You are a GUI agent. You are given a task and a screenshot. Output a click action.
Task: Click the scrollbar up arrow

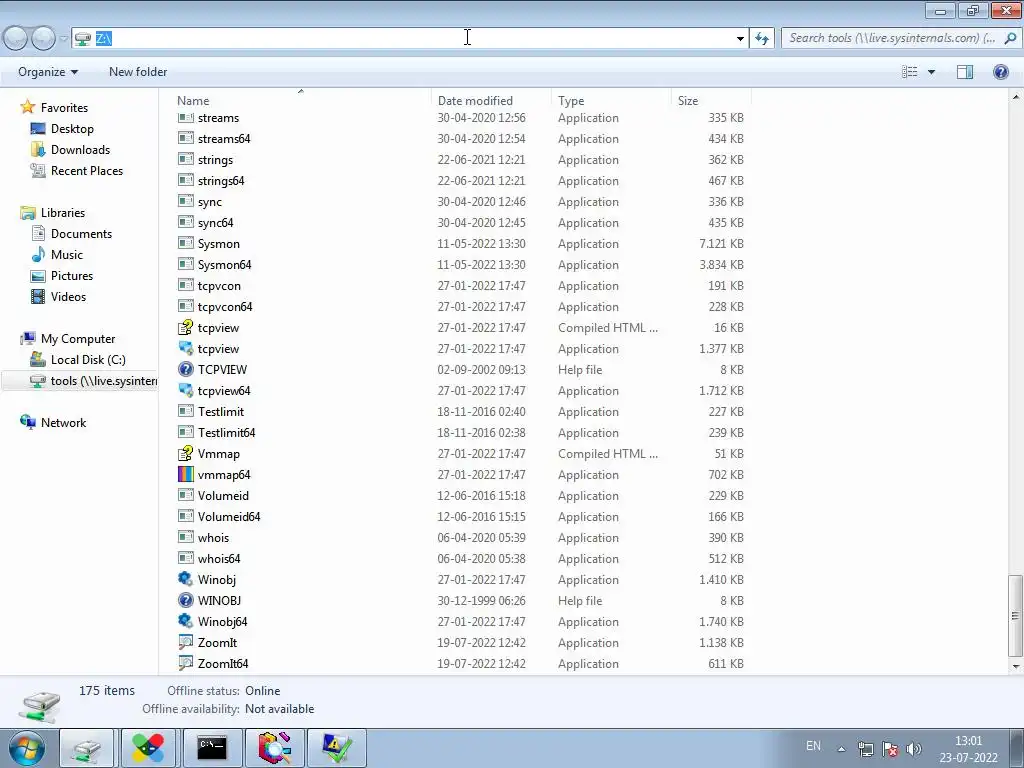point(1016,97)
